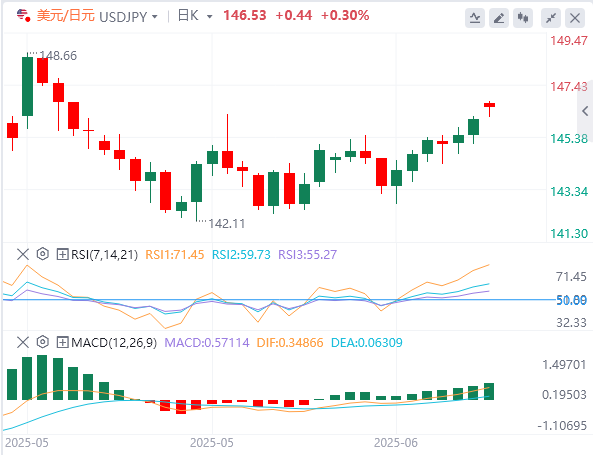Expand the right side panel chevron
Screen dimensions: 593x455
[x=585, y=111]
